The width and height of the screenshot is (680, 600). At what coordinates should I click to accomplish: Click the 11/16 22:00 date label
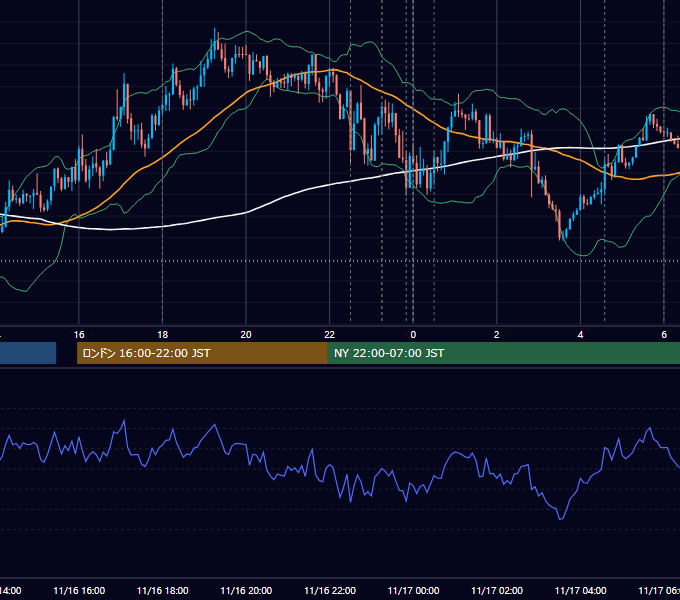pyautogui.click(x=330, y=590)
